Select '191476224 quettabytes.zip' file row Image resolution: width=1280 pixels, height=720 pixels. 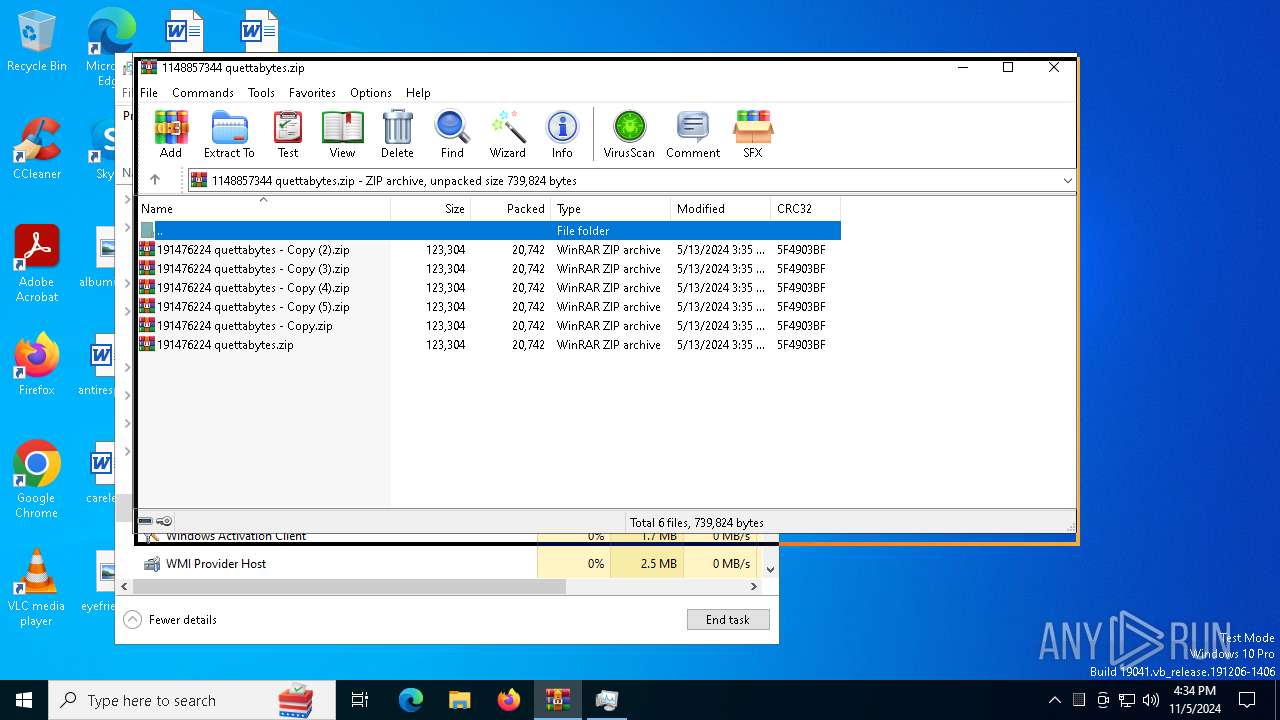click(489, 345)
